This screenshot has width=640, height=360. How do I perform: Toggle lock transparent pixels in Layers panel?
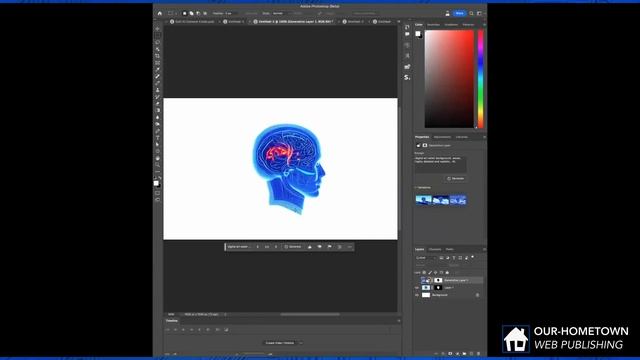[x=424, y=273]
